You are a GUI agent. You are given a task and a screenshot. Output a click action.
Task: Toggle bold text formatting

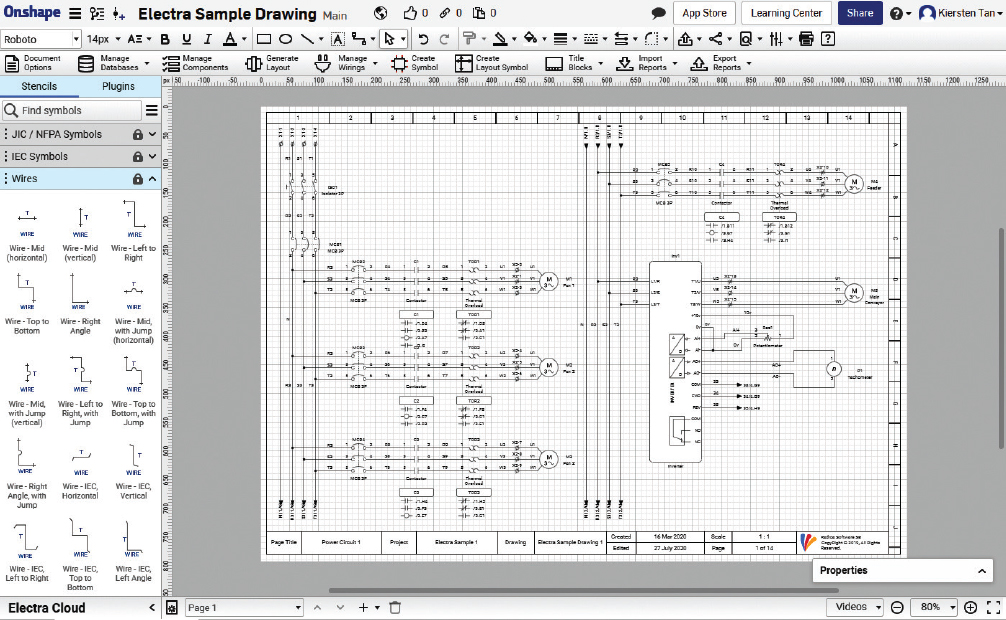pyautogui.click(x=165, y=39)
